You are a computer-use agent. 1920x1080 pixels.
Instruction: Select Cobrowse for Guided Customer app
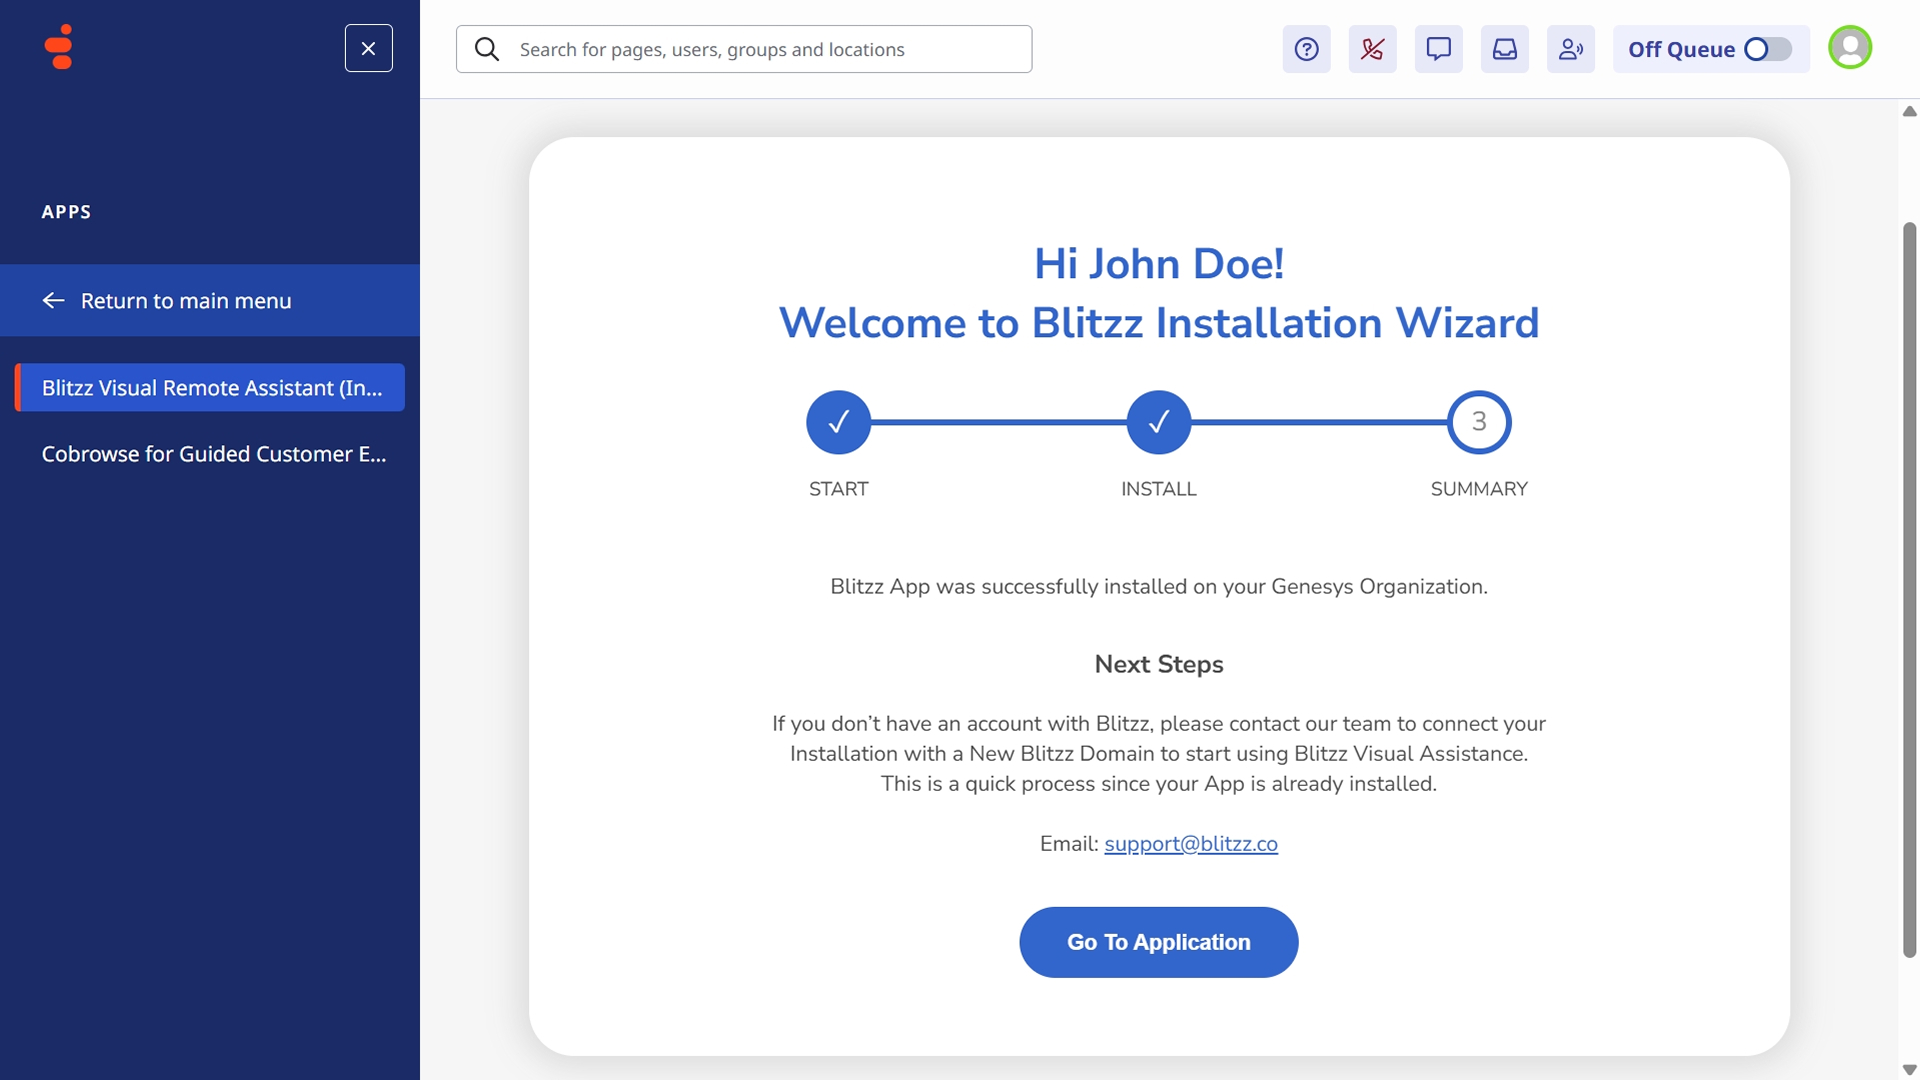coord(213,454)
